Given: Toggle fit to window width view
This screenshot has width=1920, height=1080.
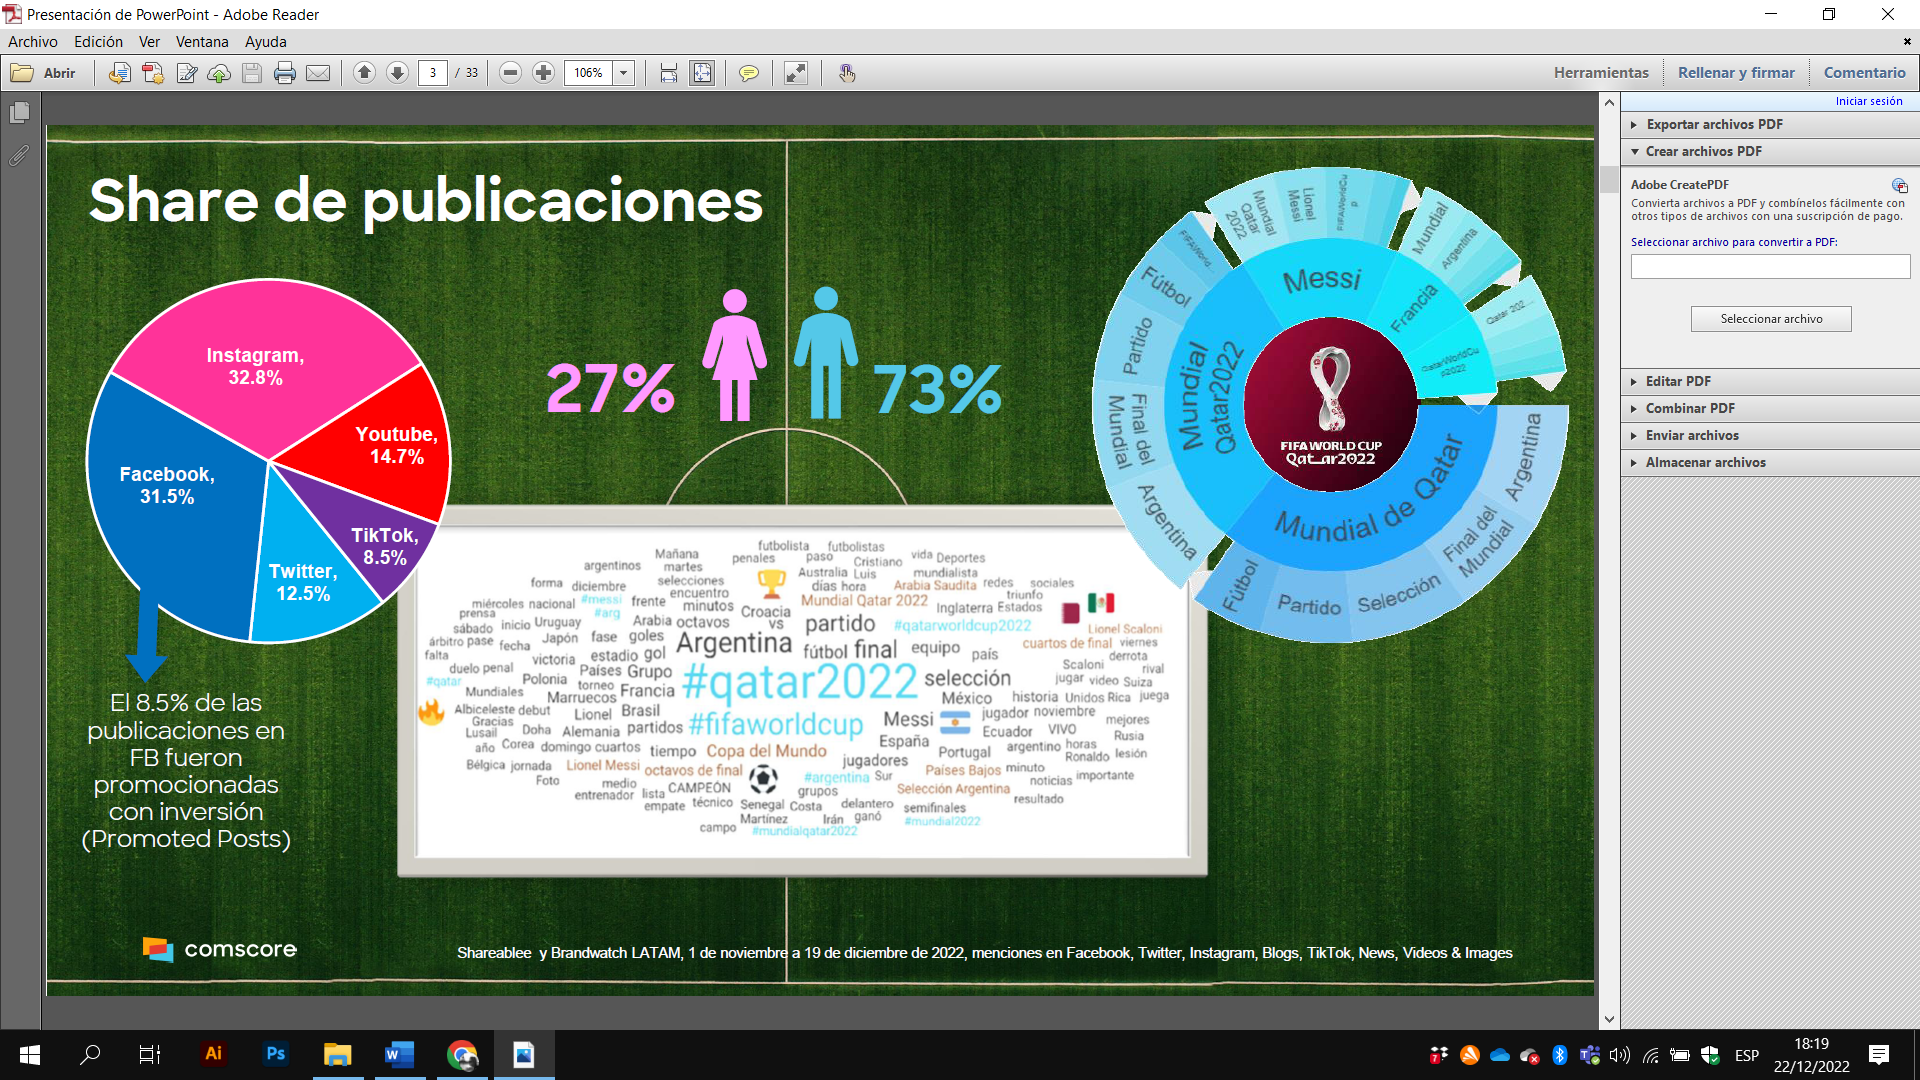Looking at the screenshot, I should 669,73.
